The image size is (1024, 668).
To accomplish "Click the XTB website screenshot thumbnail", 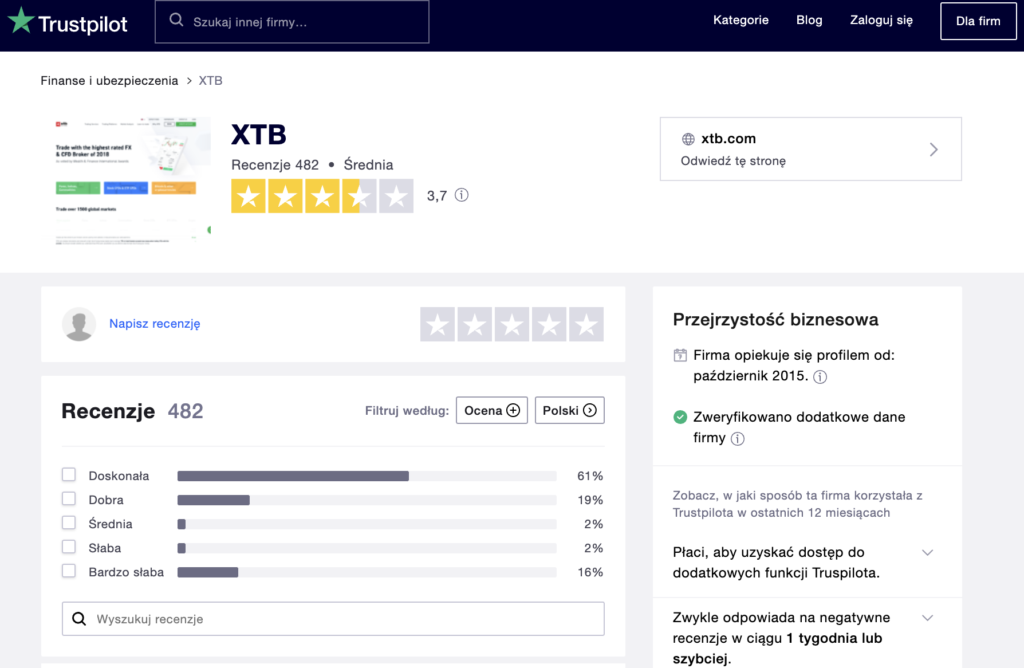I will [x=133, y=182].
